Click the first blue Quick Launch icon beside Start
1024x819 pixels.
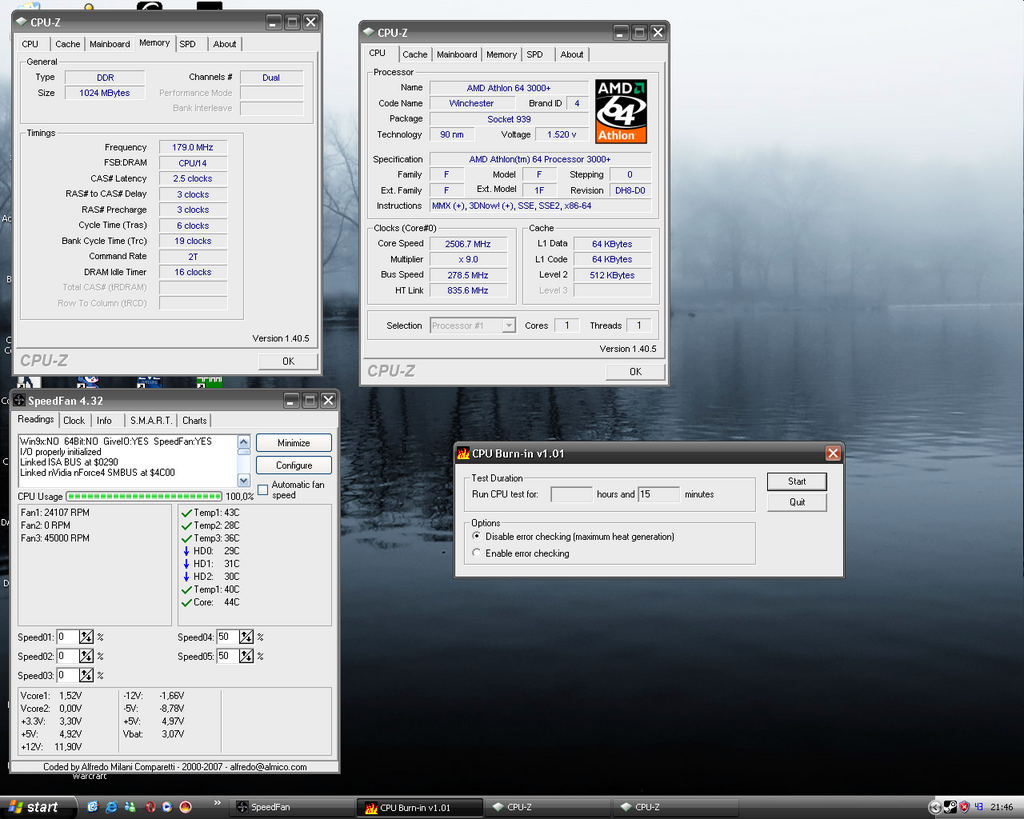pyautogui.click(x=93, y=807)
